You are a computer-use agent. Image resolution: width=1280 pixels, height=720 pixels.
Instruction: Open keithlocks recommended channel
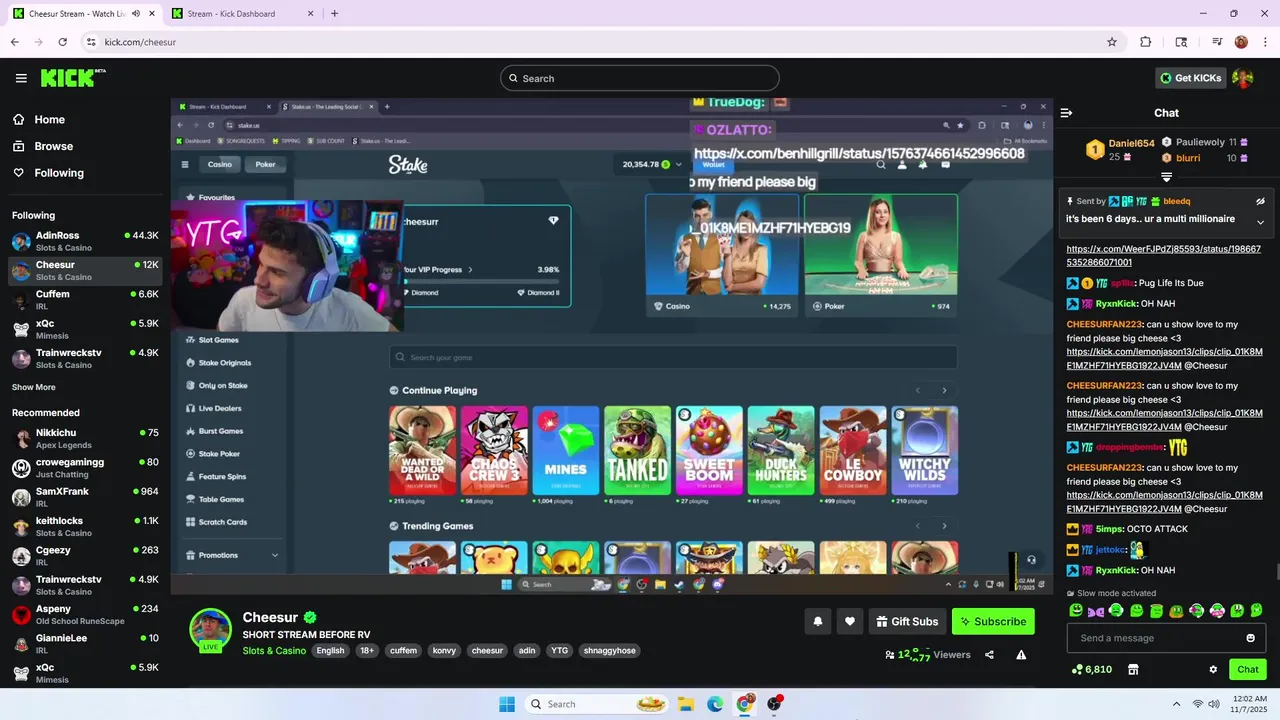point(85,526)
